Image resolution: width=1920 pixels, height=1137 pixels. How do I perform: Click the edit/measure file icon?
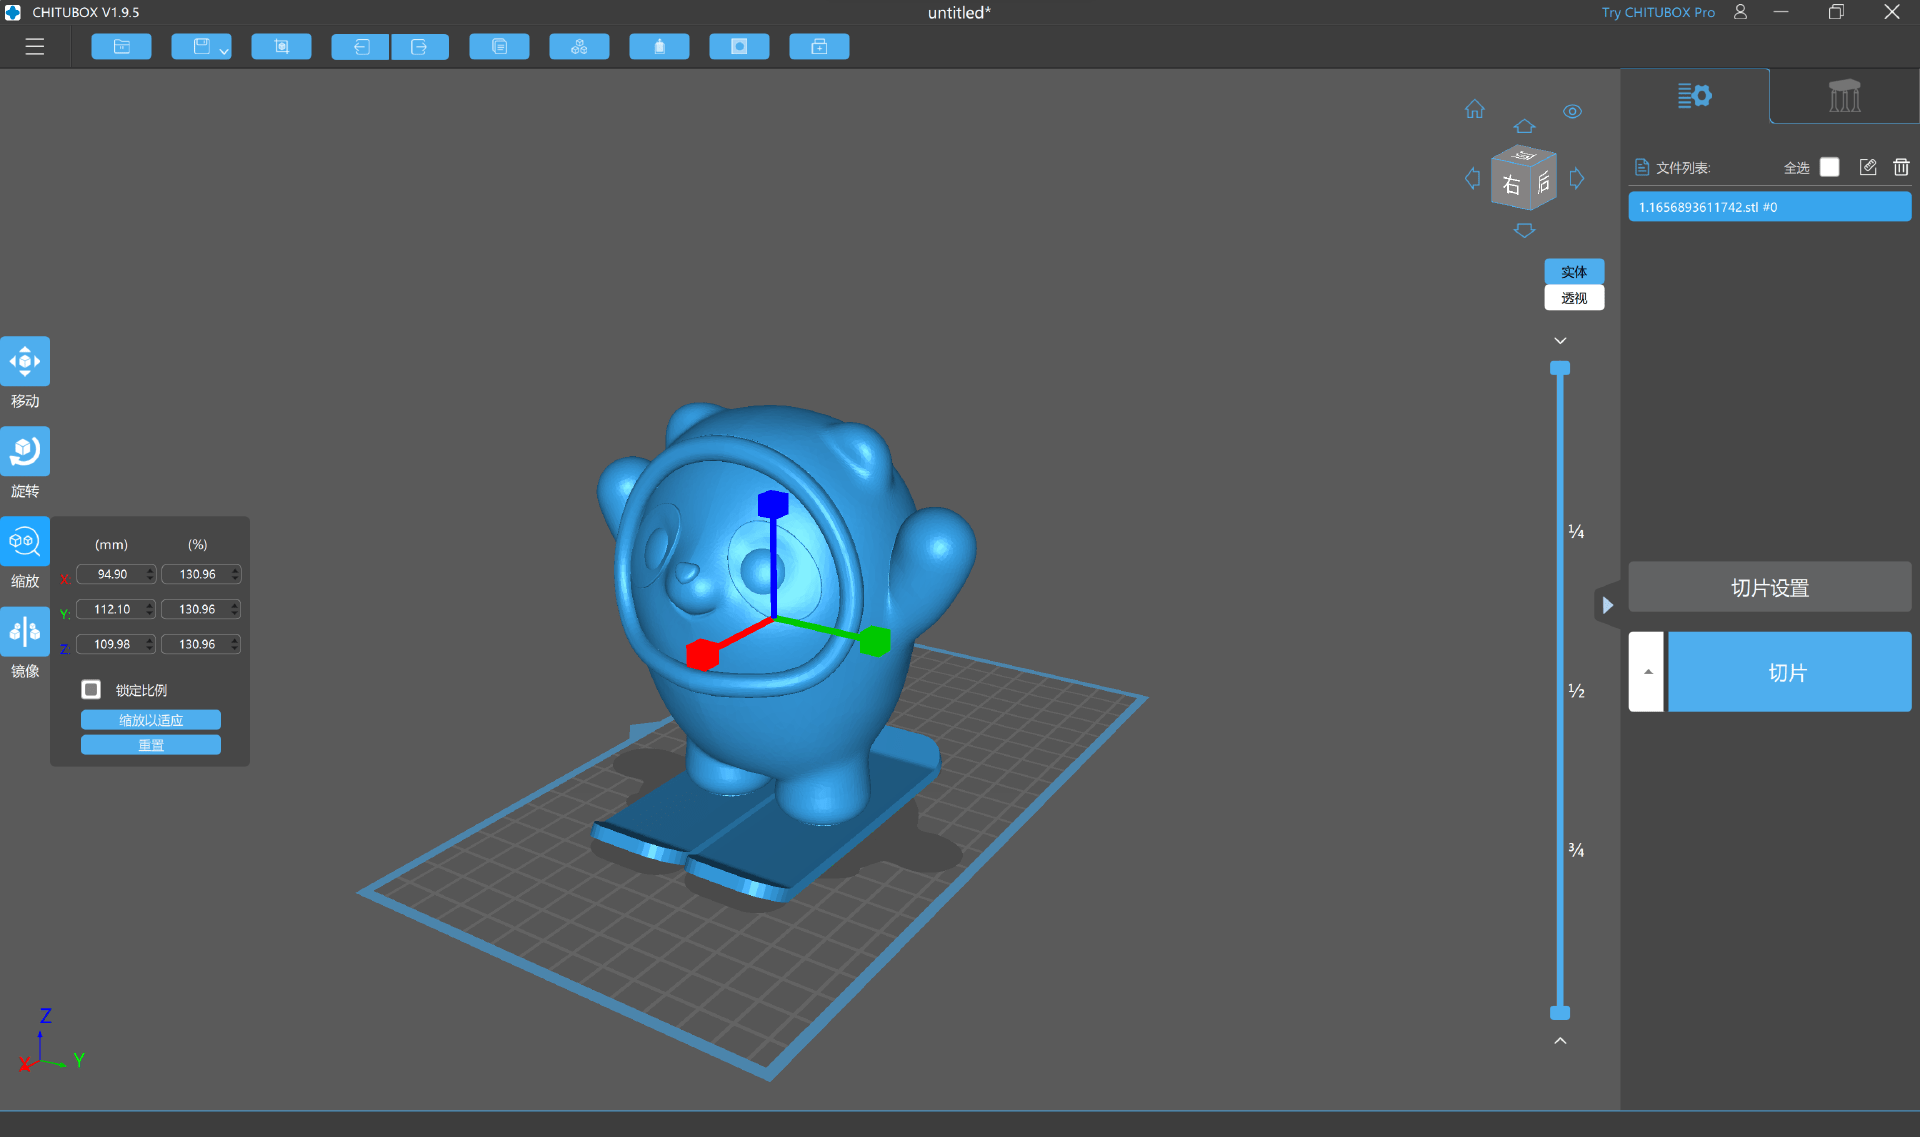tap(1867, 167)
